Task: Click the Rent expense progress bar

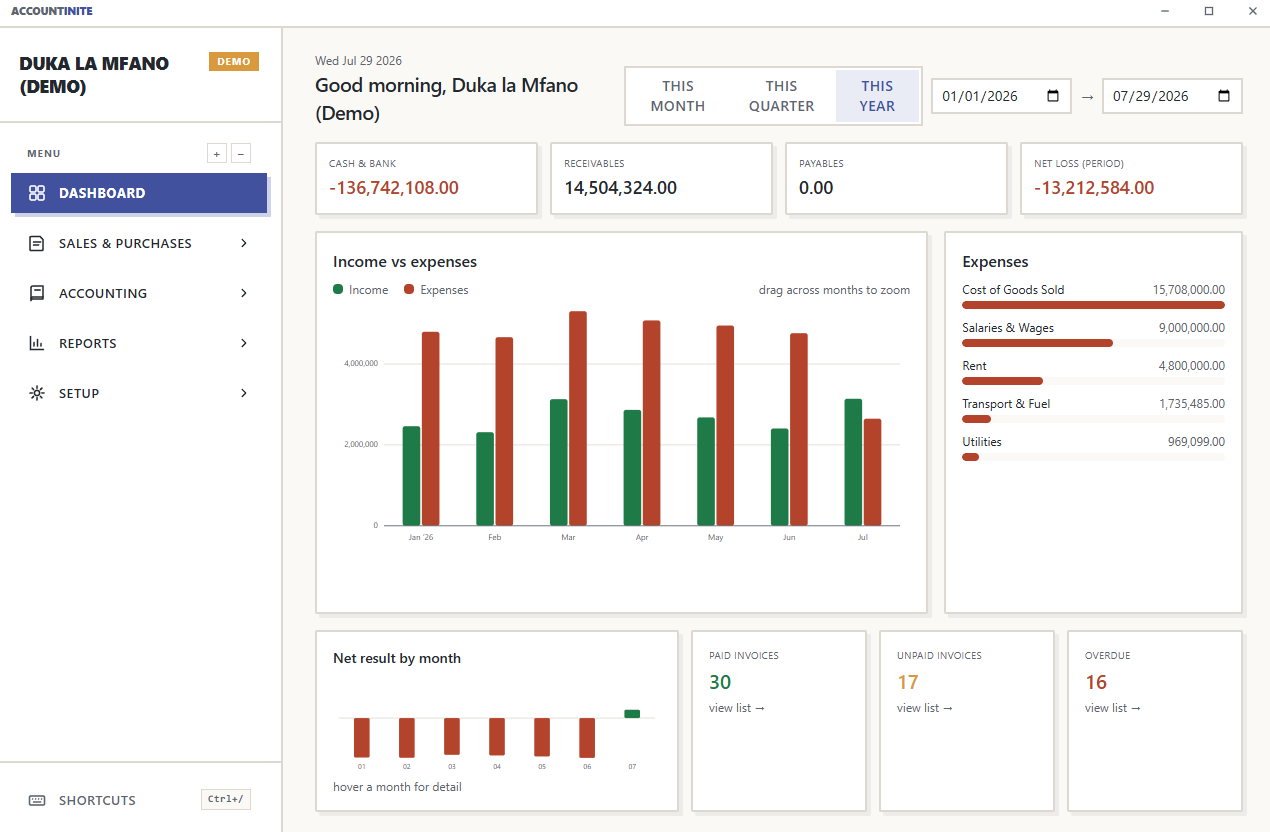Action: tap(1093, 381)
